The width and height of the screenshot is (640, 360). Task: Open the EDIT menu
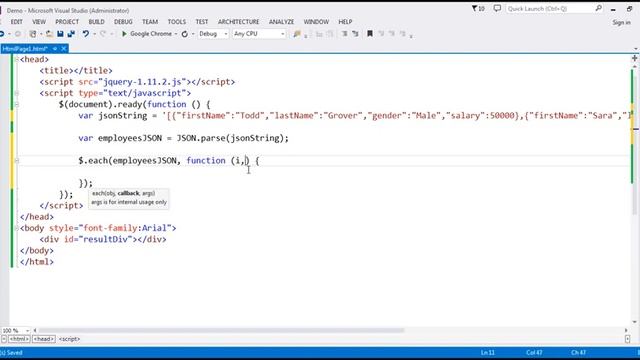click(x=16, y=22)
